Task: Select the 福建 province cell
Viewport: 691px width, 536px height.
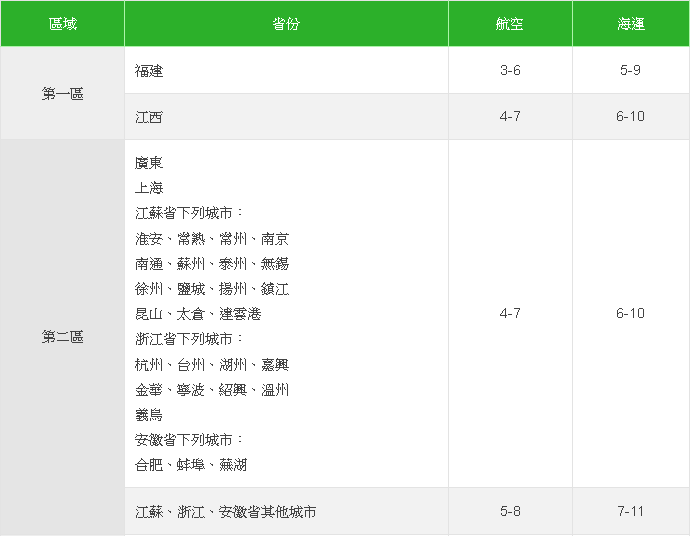Action: coord(150,71)
